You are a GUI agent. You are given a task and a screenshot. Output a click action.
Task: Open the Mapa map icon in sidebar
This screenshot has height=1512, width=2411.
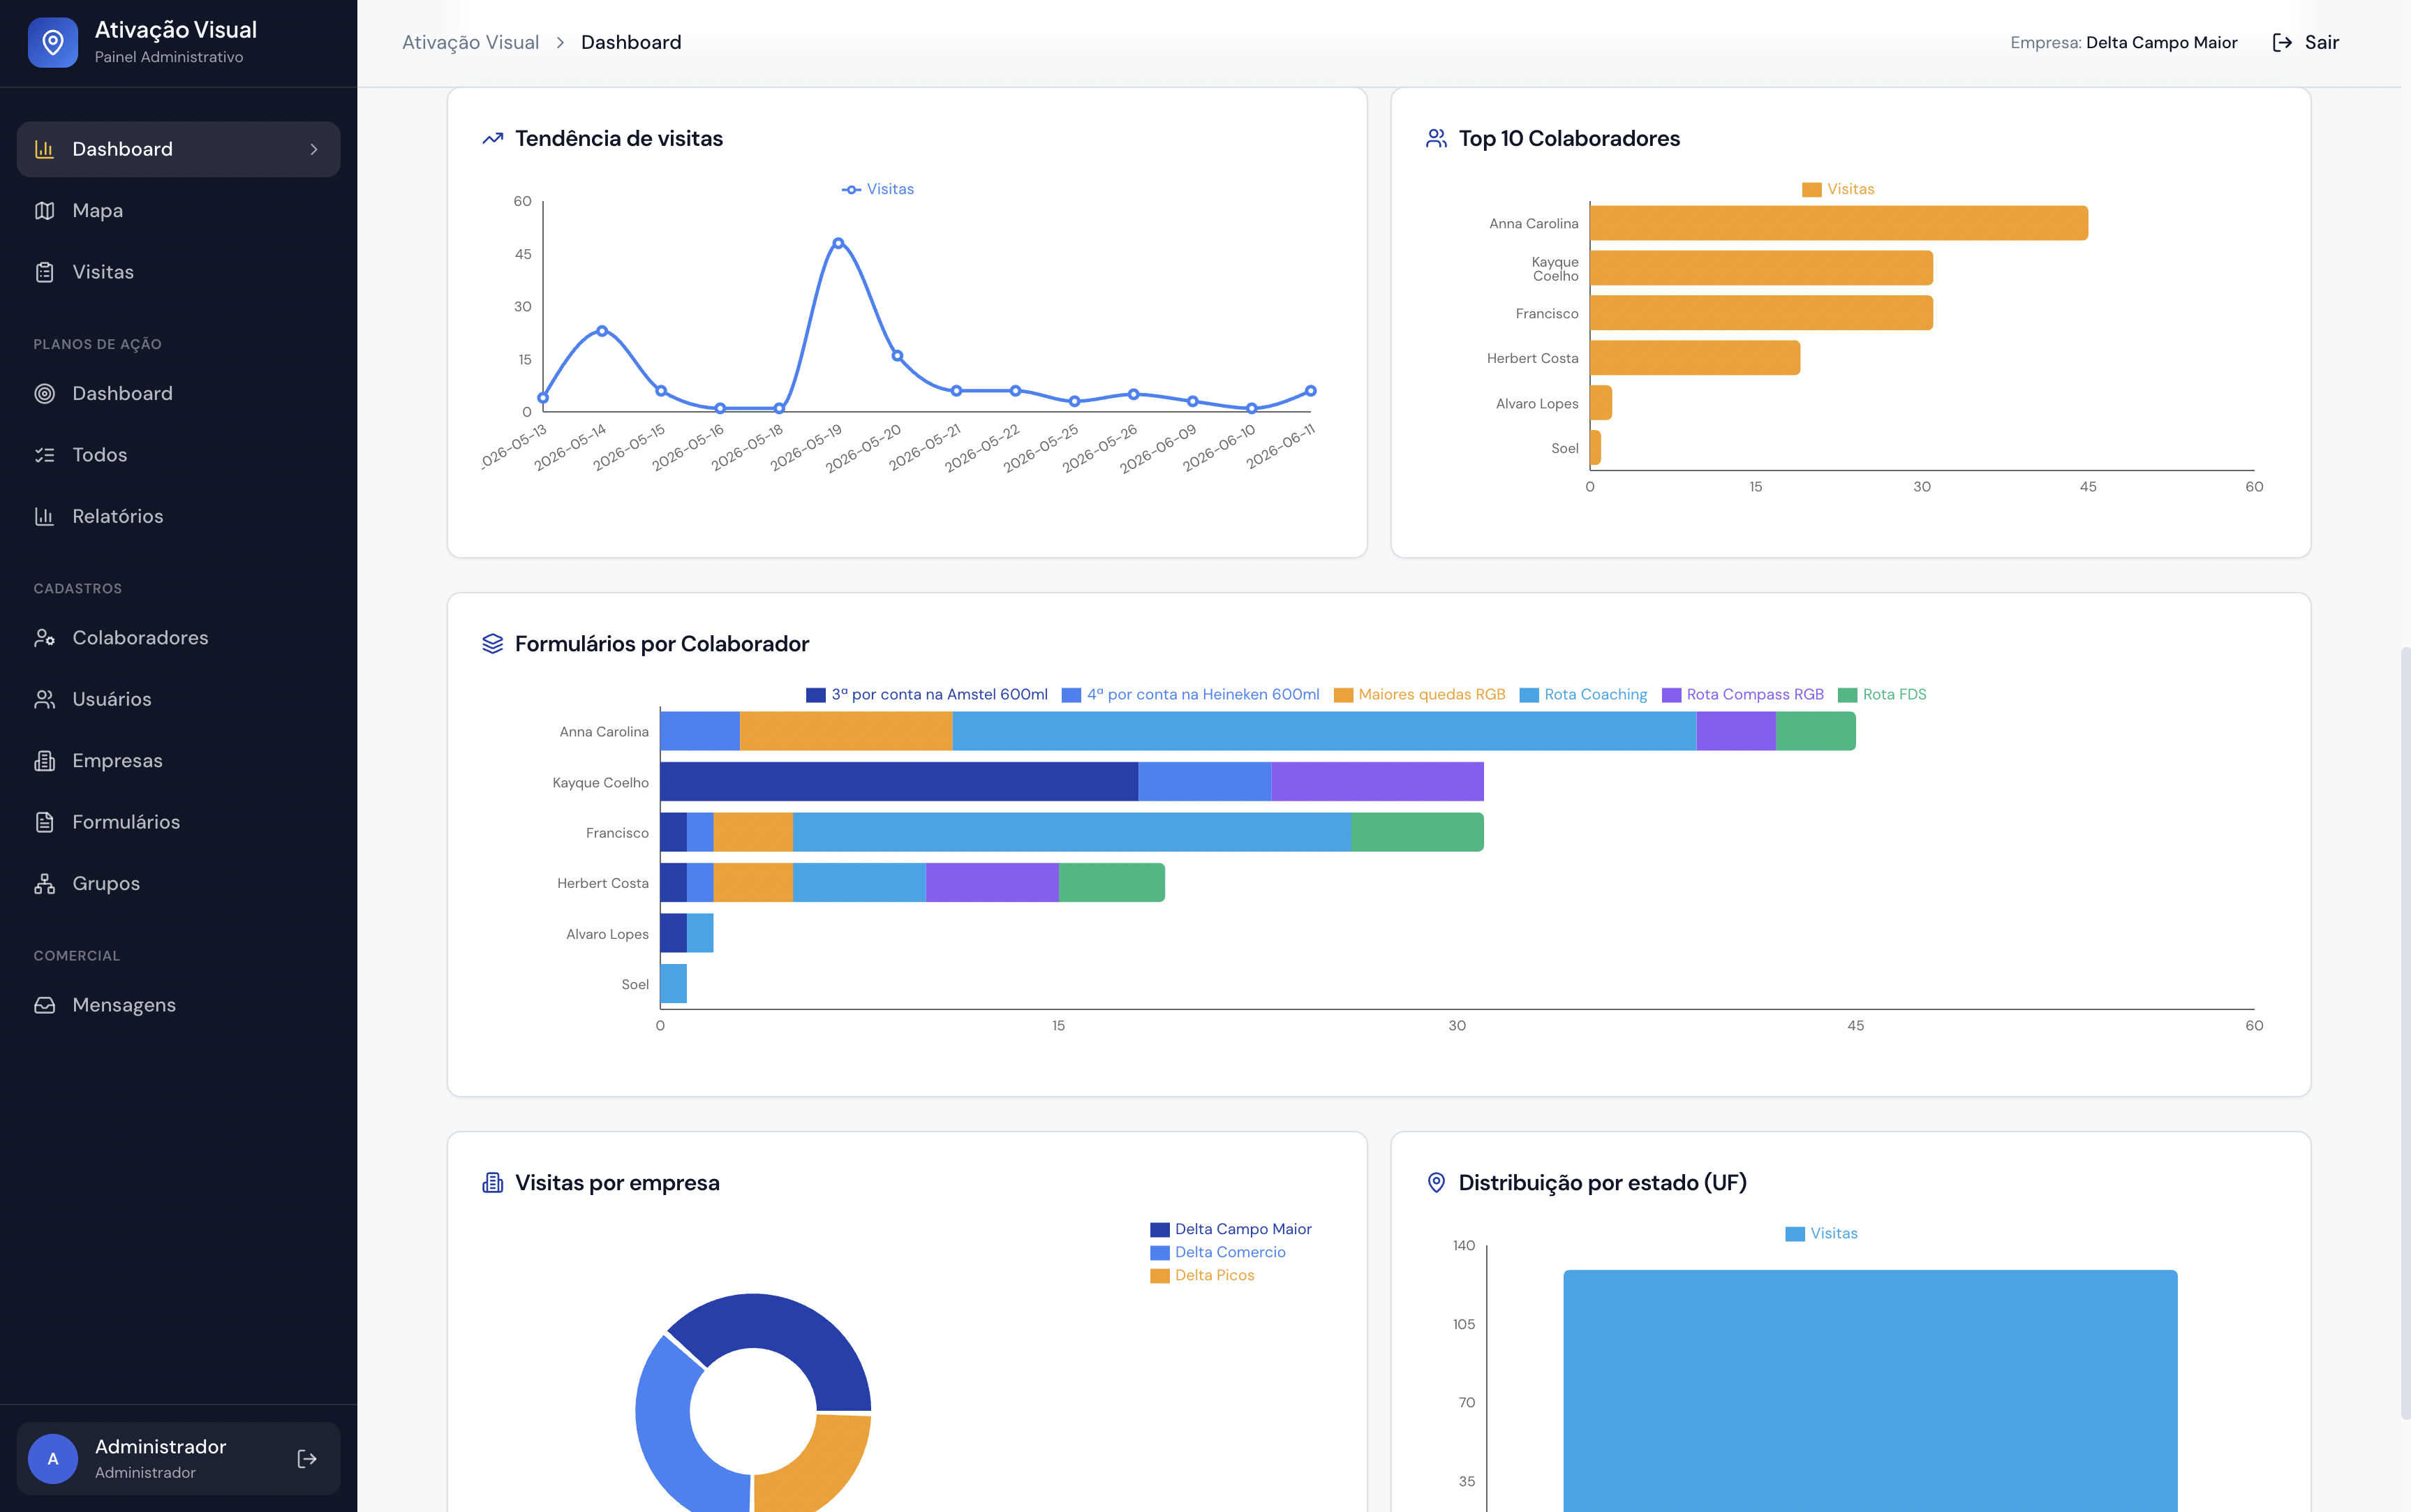44,210
